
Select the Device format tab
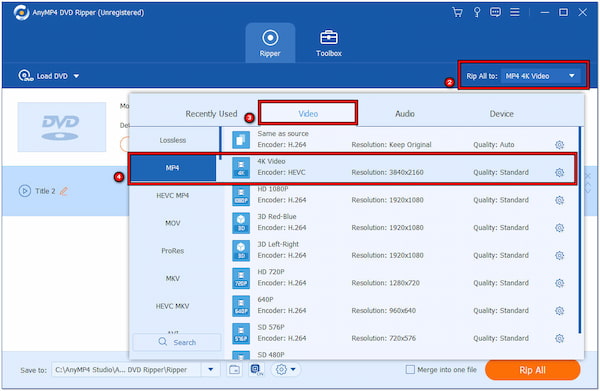coord(502,114)
